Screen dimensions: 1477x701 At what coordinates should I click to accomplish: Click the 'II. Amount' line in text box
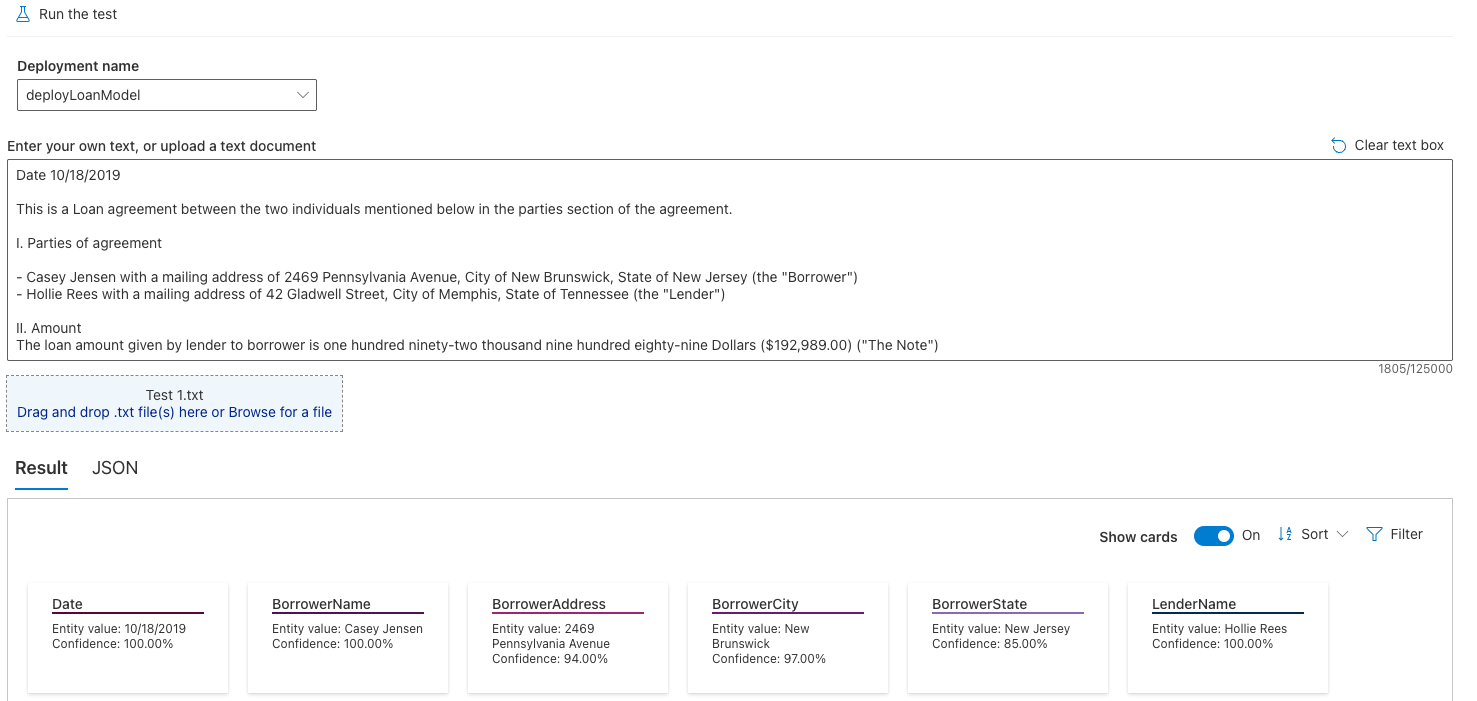[49, 328]
